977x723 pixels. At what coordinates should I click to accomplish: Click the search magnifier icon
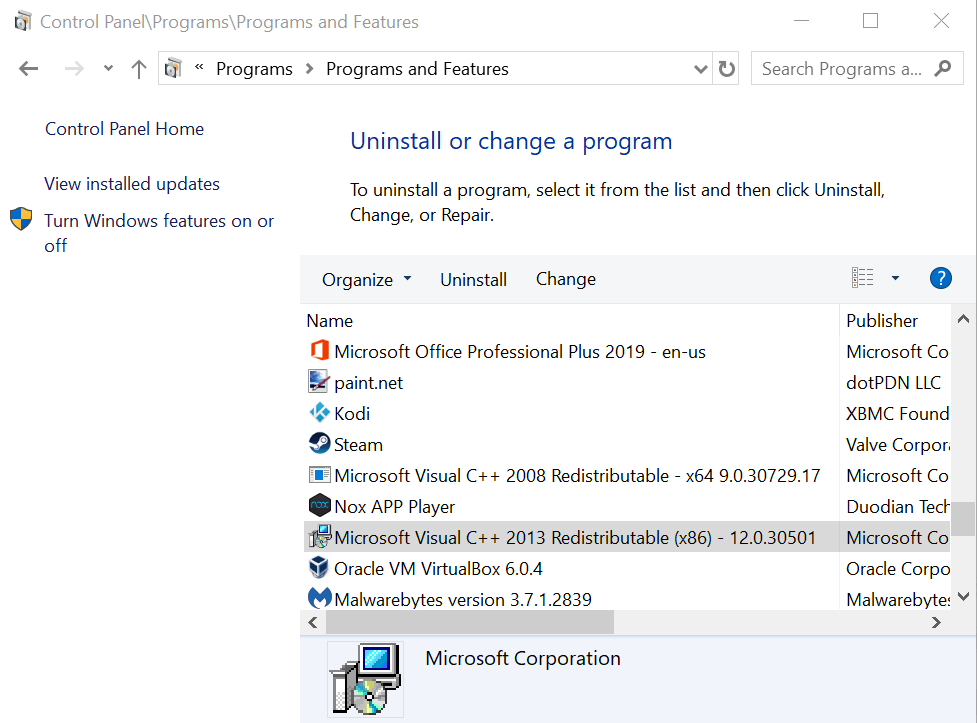coord(943,68)
